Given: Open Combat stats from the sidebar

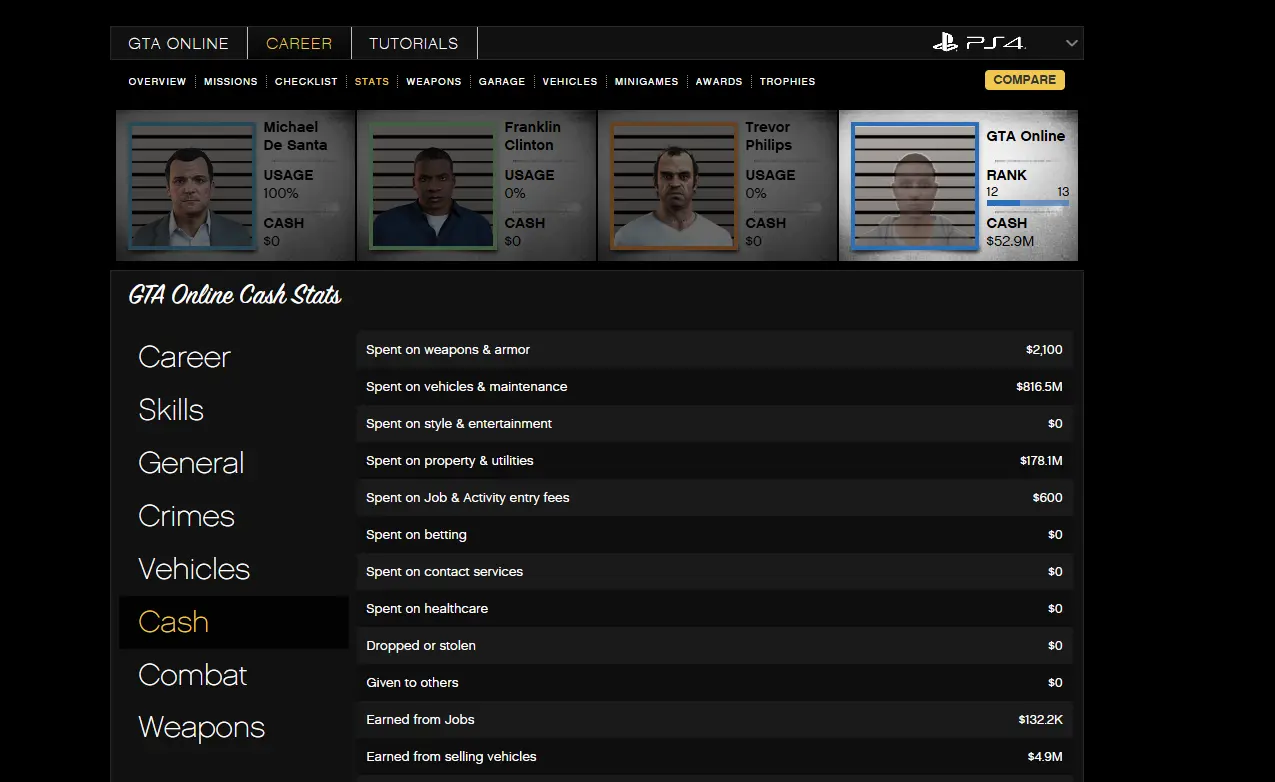Looking at the screenshot, I should (192, 675).
